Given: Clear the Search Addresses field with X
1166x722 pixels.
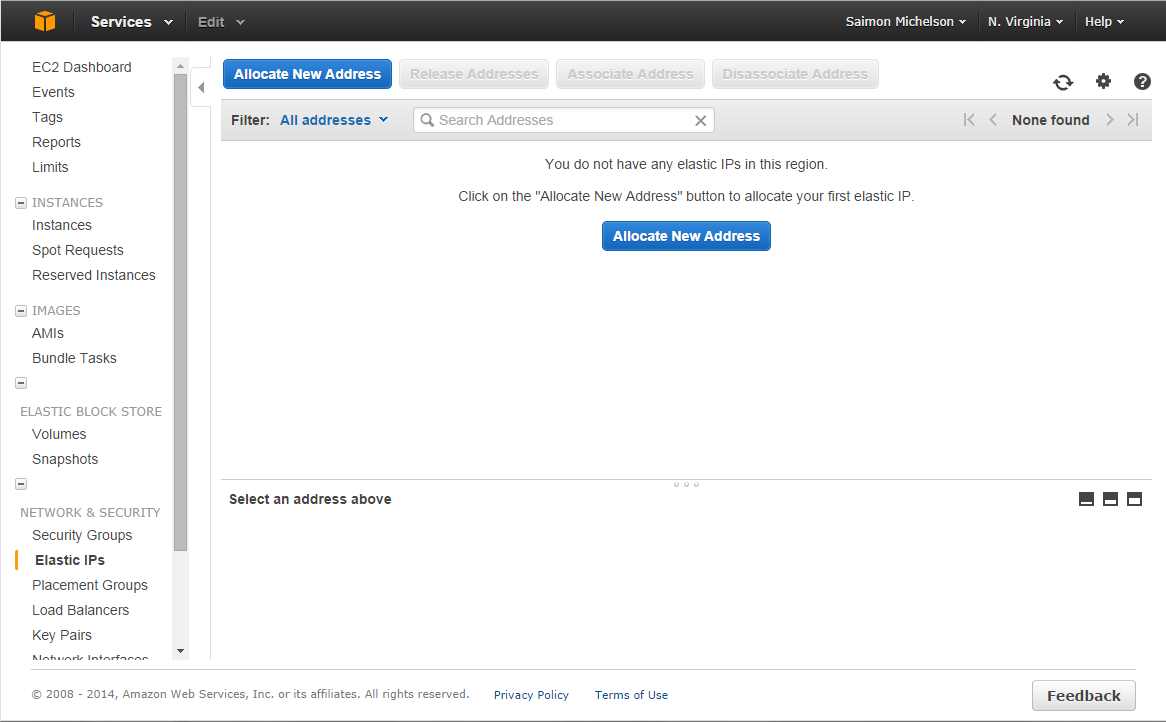Looking at the screenshot, I should pyautogui.click(x=700, y=120).
